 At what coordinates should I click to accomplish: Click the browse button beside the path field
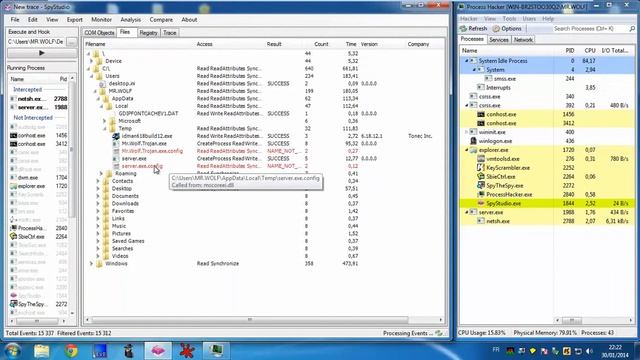pyautogui.click(x=71, y=42)
